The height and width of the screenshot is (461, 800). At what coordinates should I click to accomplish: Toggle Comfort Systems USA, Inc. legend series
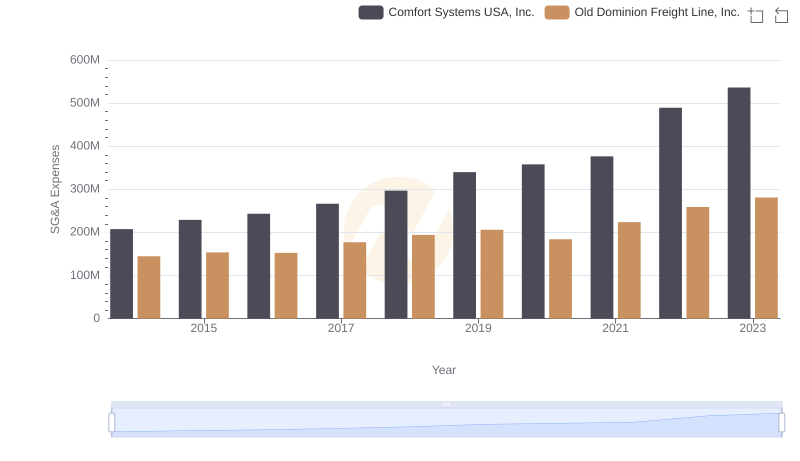point(446,12)
